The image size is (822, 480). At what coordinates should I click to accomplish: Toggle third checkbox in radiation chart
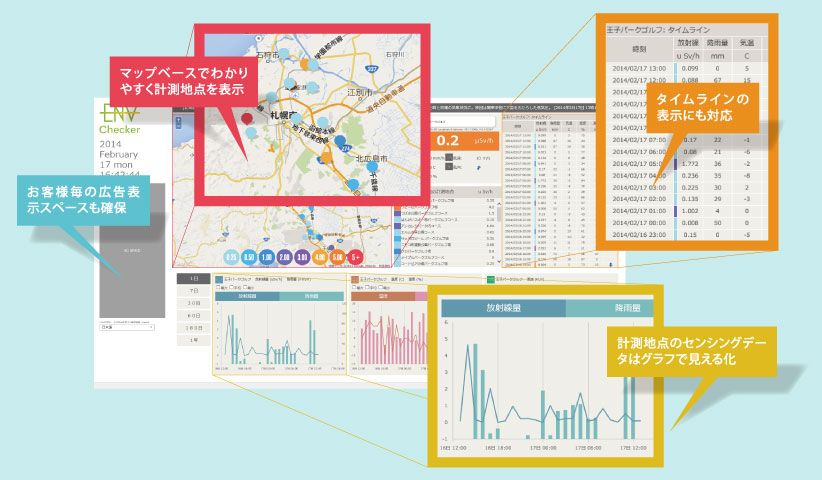(x=245, y=288)
